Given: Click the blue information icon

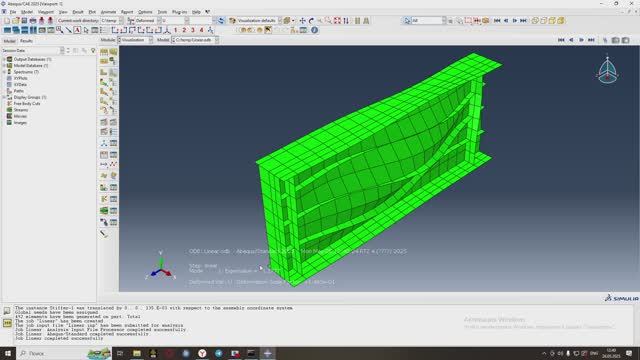Looking at the screenshot, I should coord(314,30).
